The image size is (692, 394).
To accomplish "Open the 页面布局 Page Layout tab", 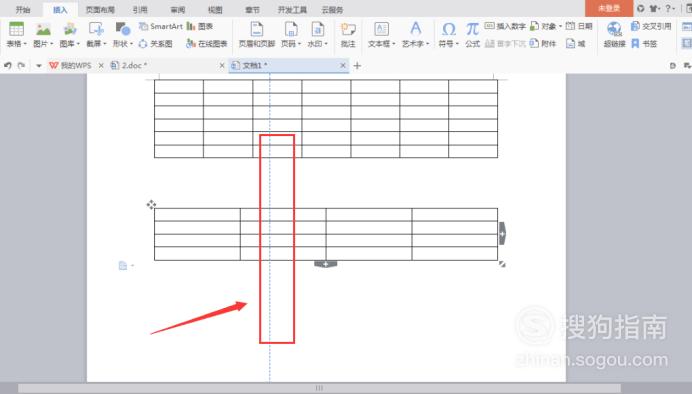I will 100,9.
